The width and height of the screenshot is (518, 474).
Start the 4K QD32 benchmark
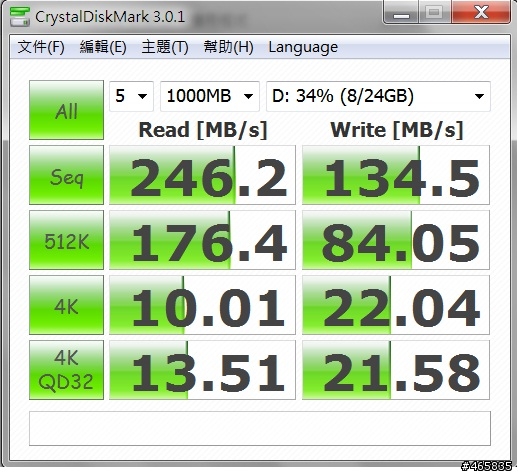coord(66,370)
